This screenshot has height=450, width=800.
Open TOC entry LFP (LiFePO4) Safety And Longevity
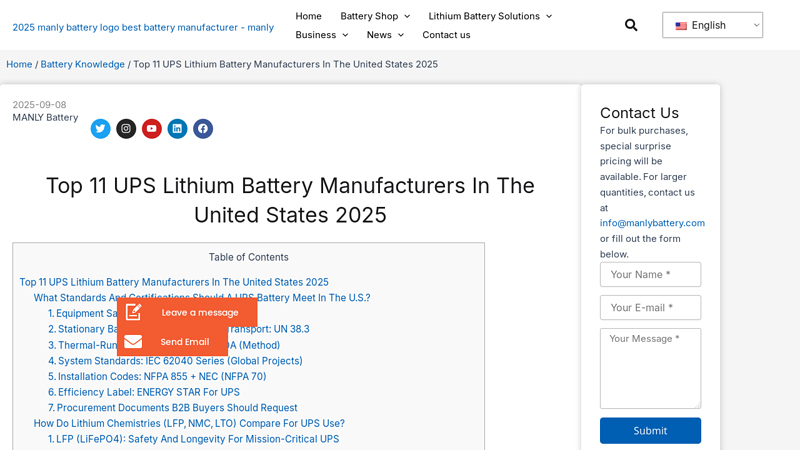tap(193, 439)
